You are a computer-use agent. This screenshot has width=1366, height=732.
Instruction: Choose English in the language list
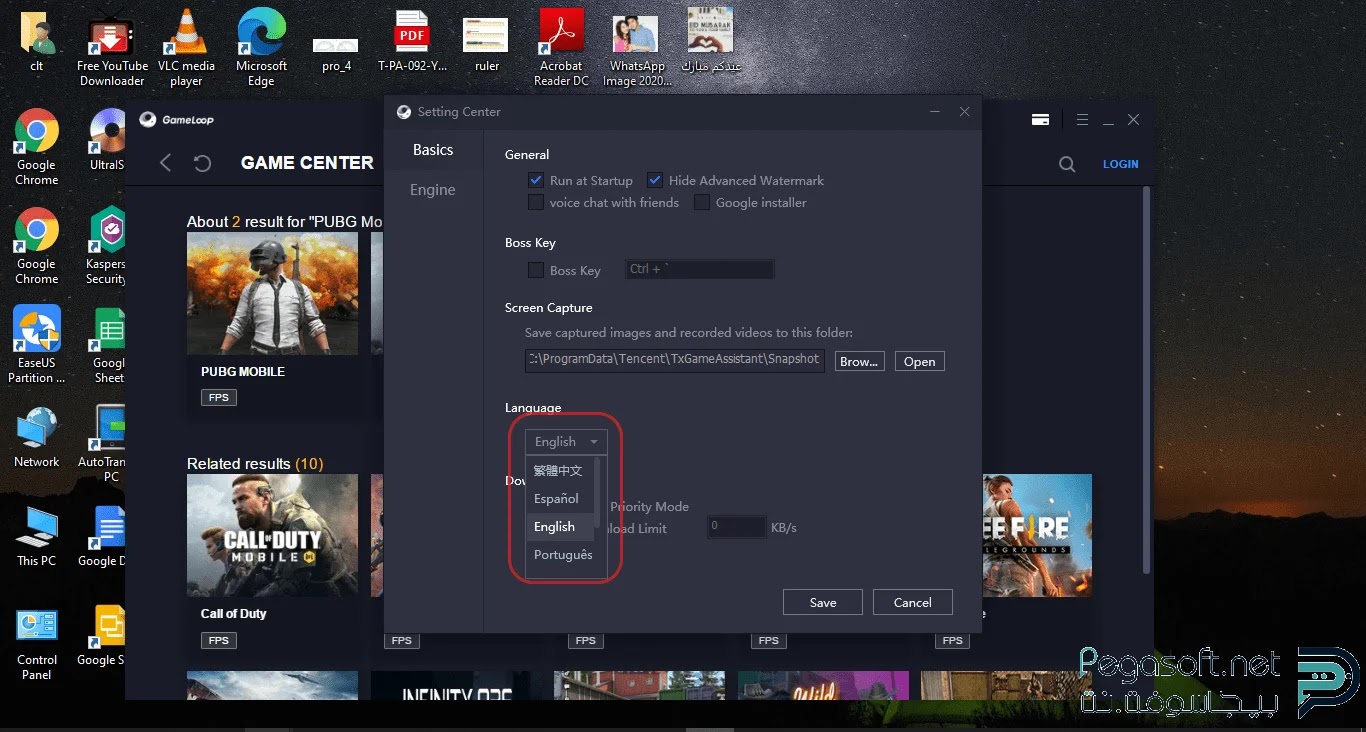[x=558, y=526]
